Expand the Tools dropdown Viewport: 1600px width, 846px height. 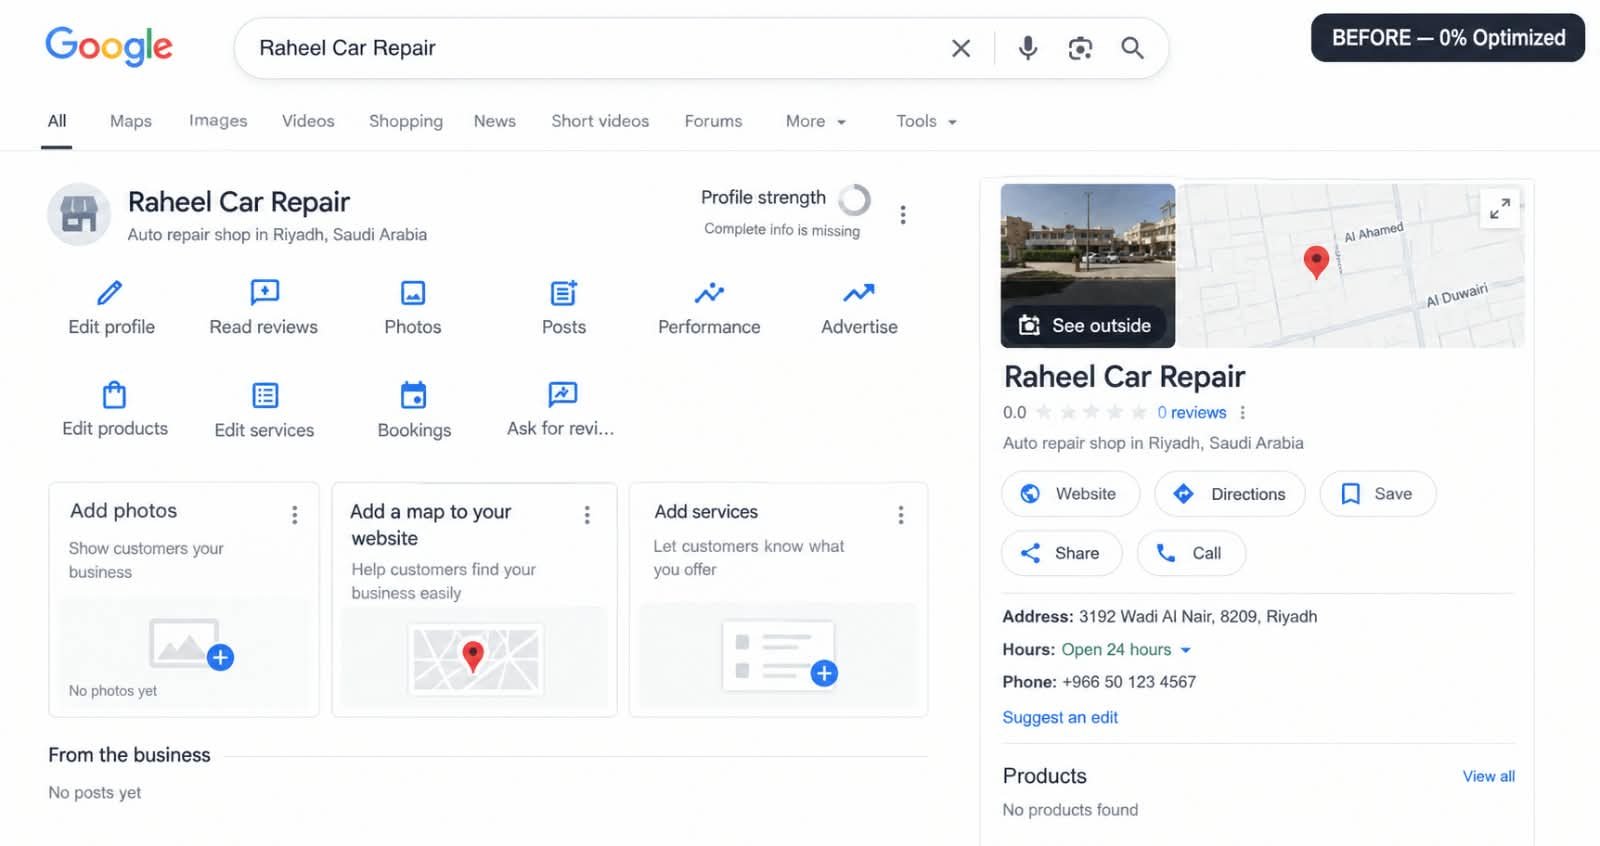(x=926, y=121)
